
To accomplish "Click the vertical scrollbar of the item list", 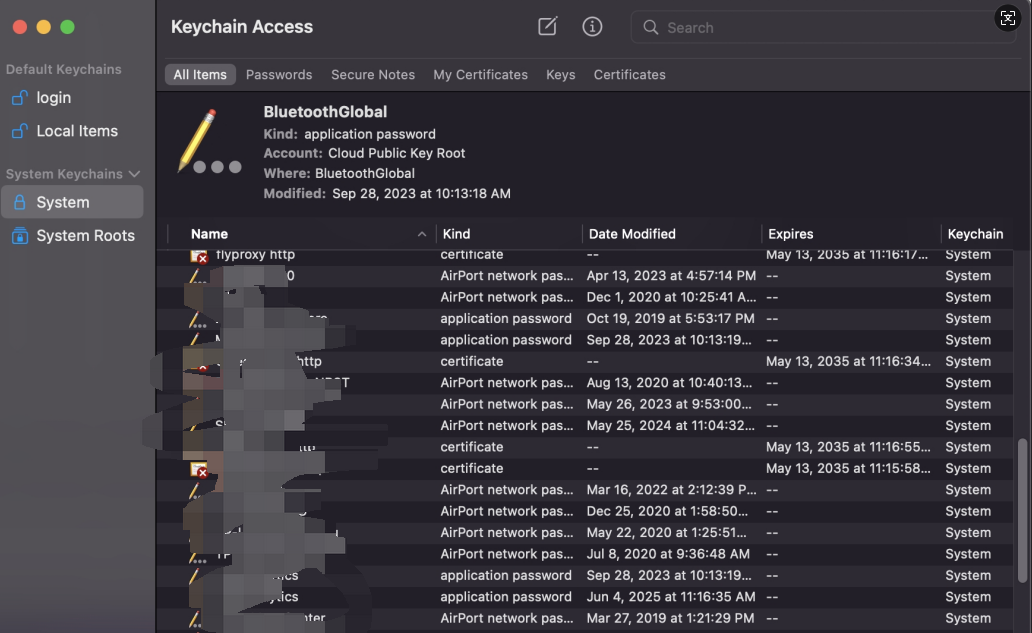I will coord(1022,511).
